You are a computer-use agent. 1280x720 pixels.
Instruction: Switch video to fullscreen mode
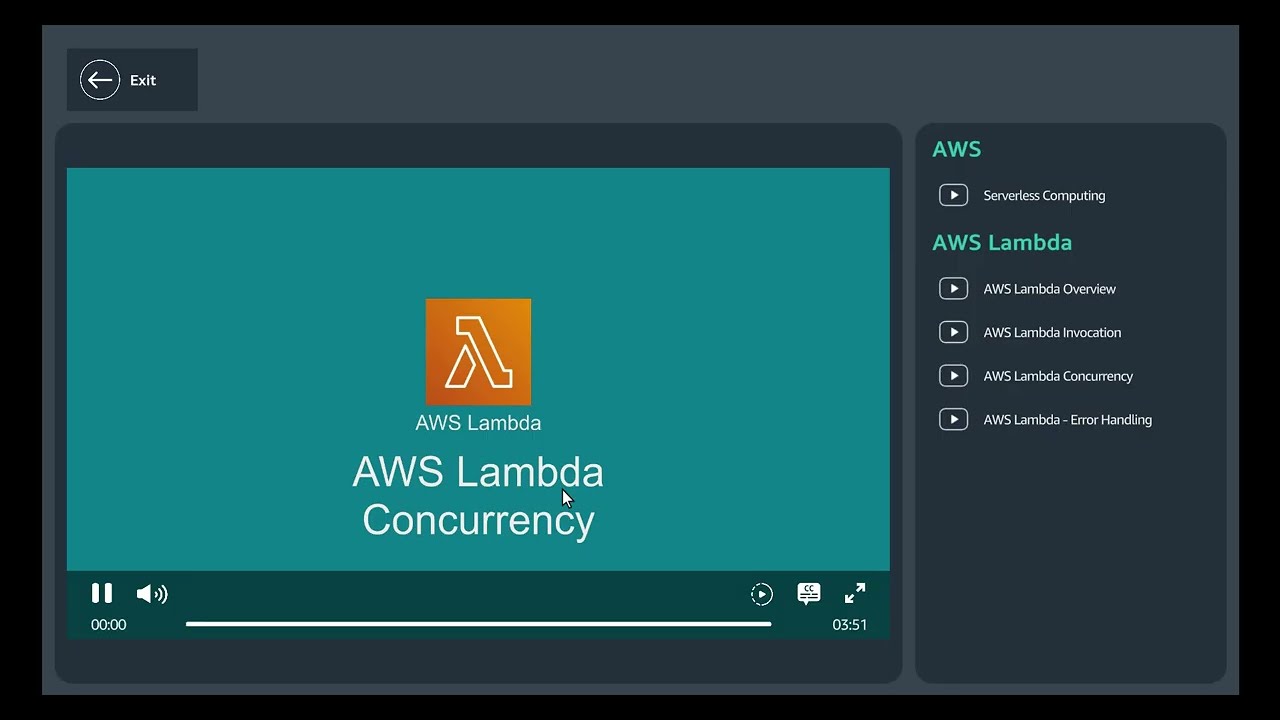click(x=855, y=594)
